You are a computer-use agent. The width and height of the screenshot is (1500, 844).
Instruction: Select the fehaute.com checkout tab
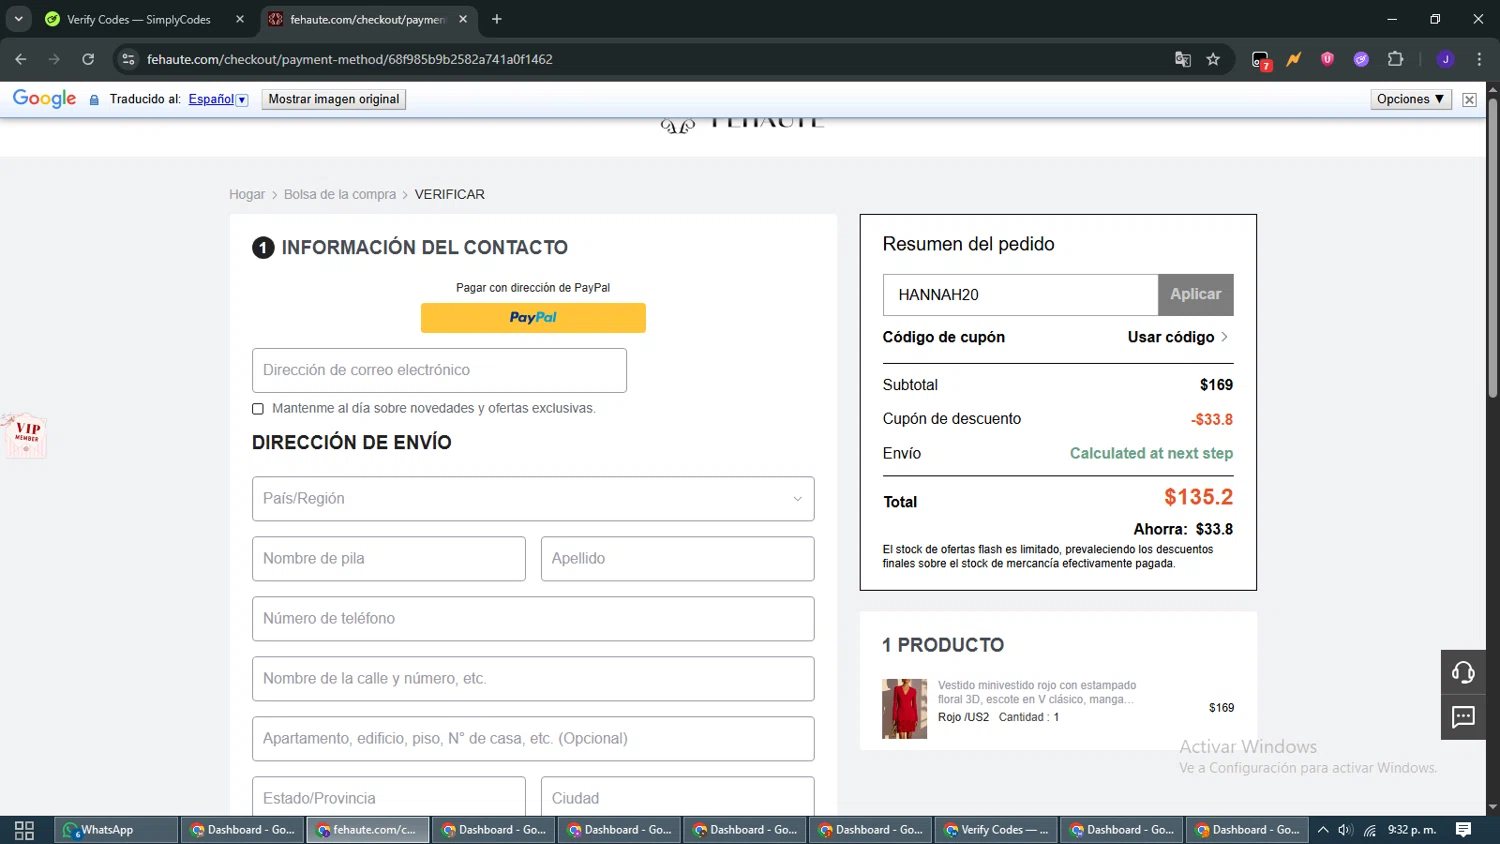tap(367, 19)
